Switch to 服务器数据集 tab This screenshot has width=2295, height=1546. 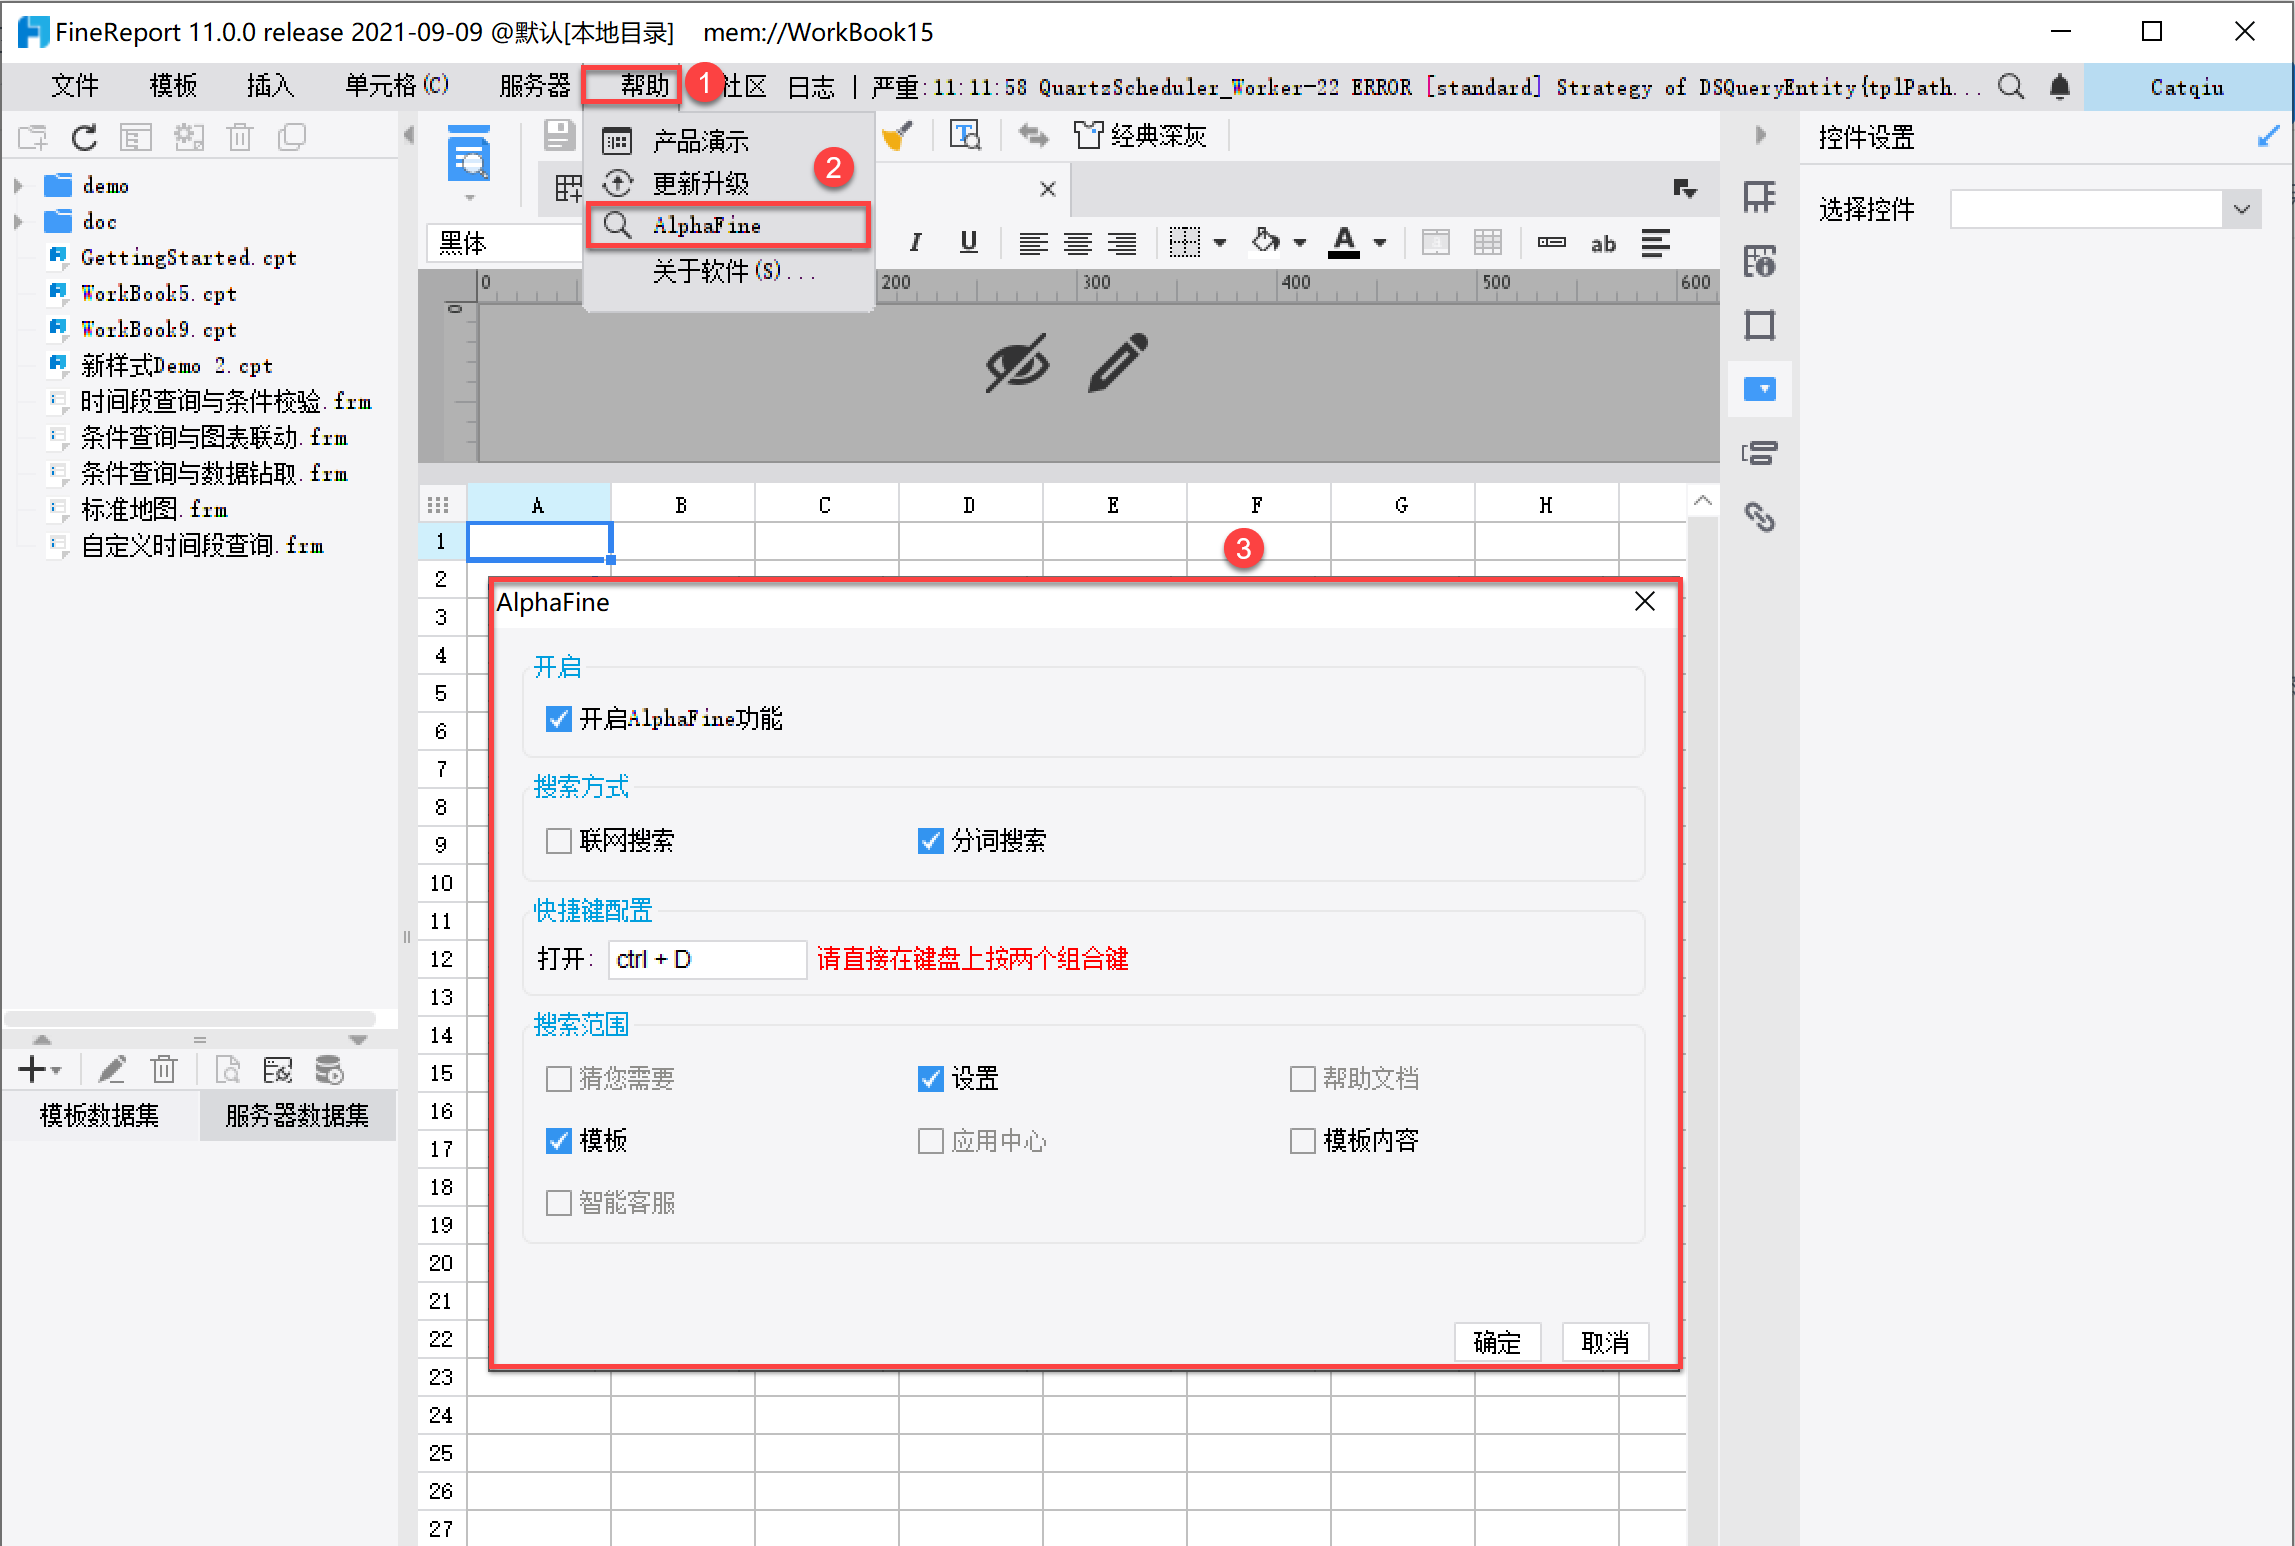pos(297,1115)
